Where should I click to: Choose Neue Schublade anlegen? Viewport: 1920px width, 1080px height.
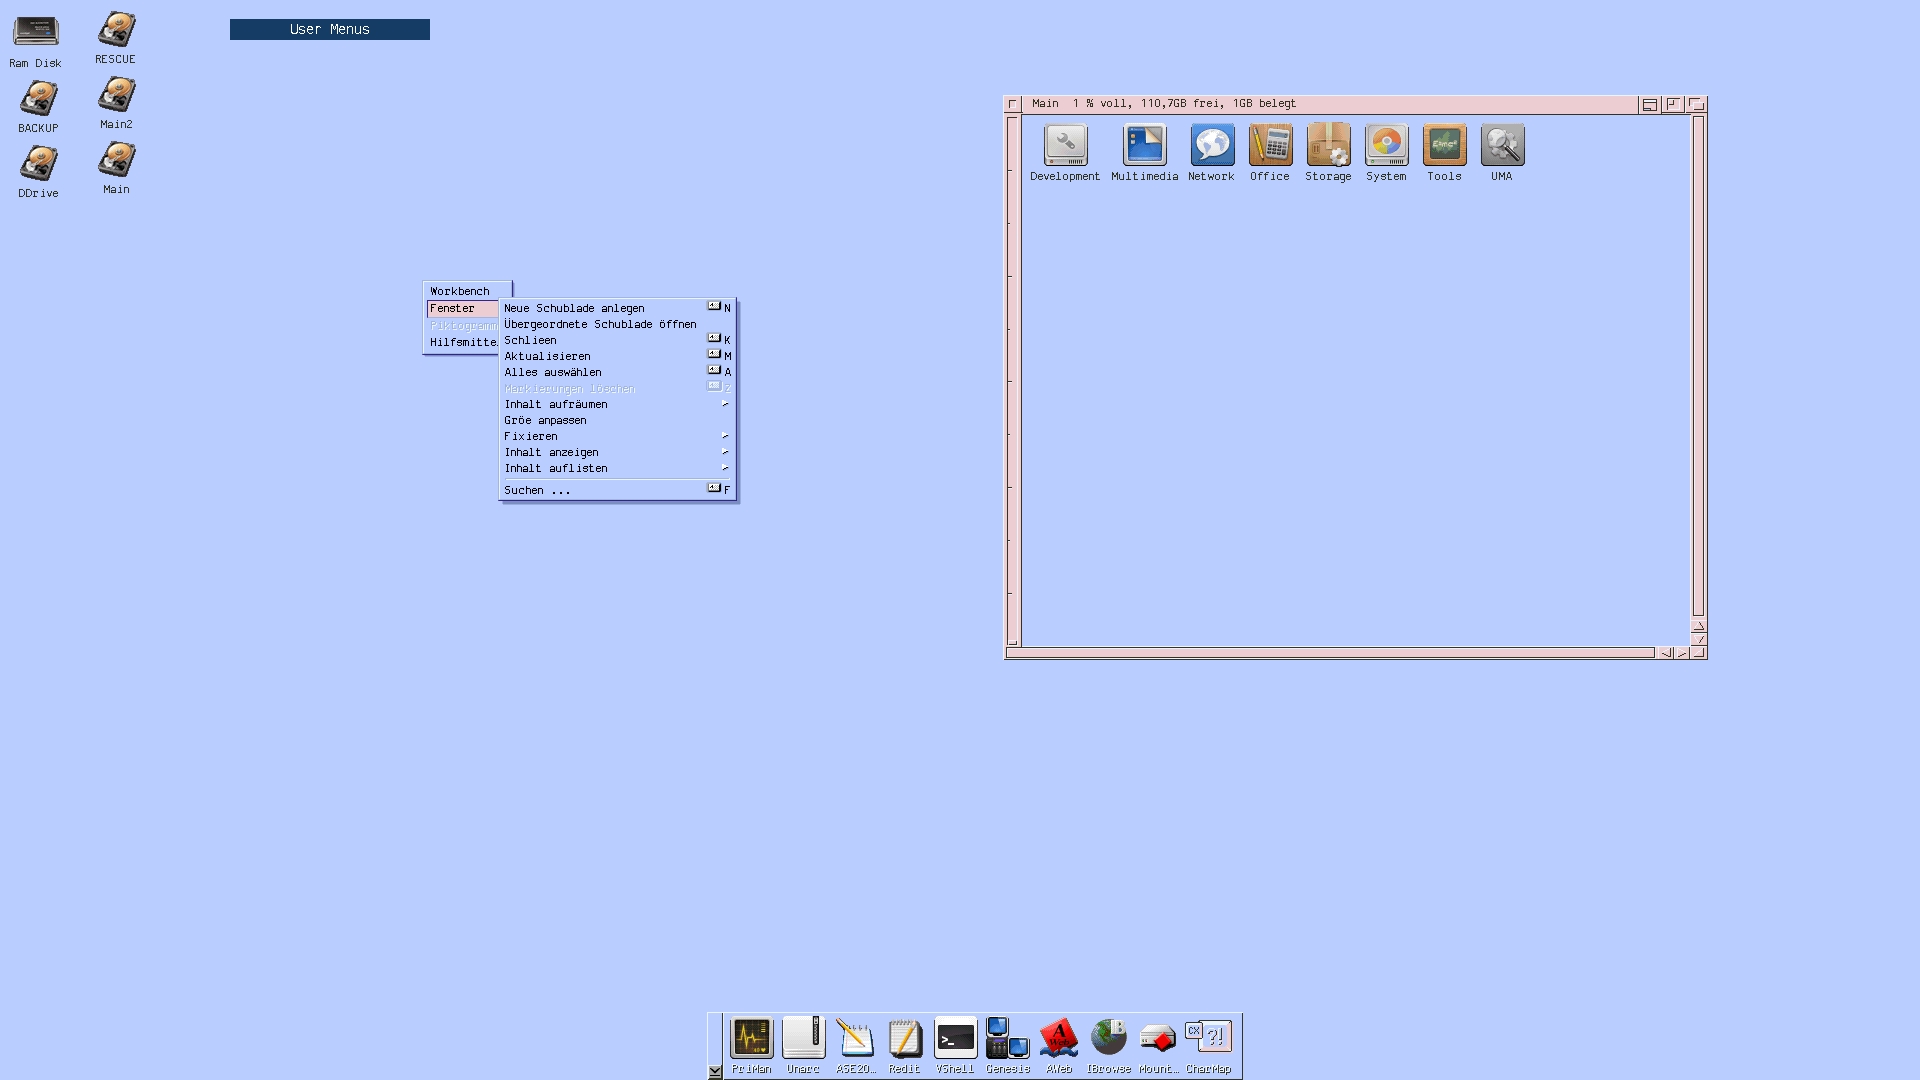click(x=617, y=308)
